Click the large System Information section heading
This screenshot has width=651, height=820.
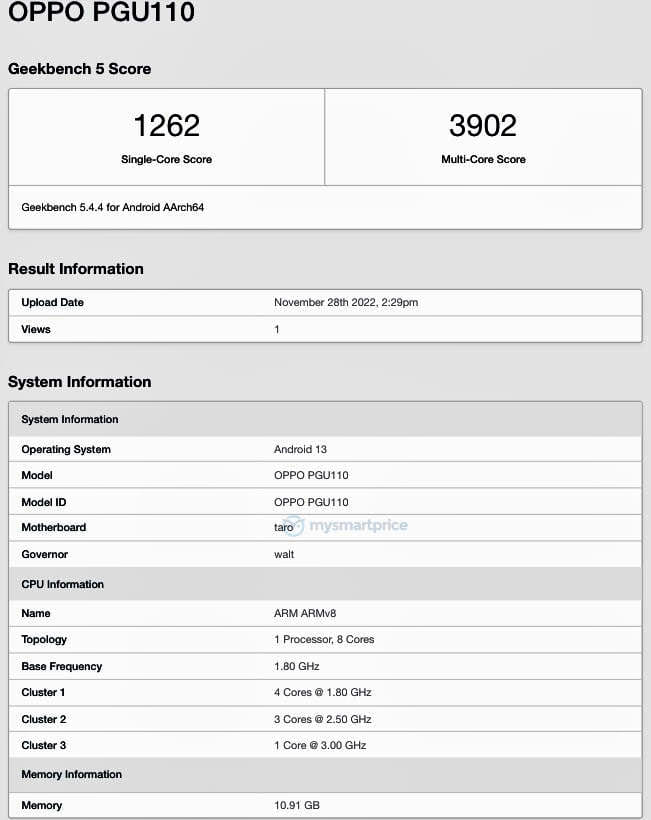click(x=79, y=382)
